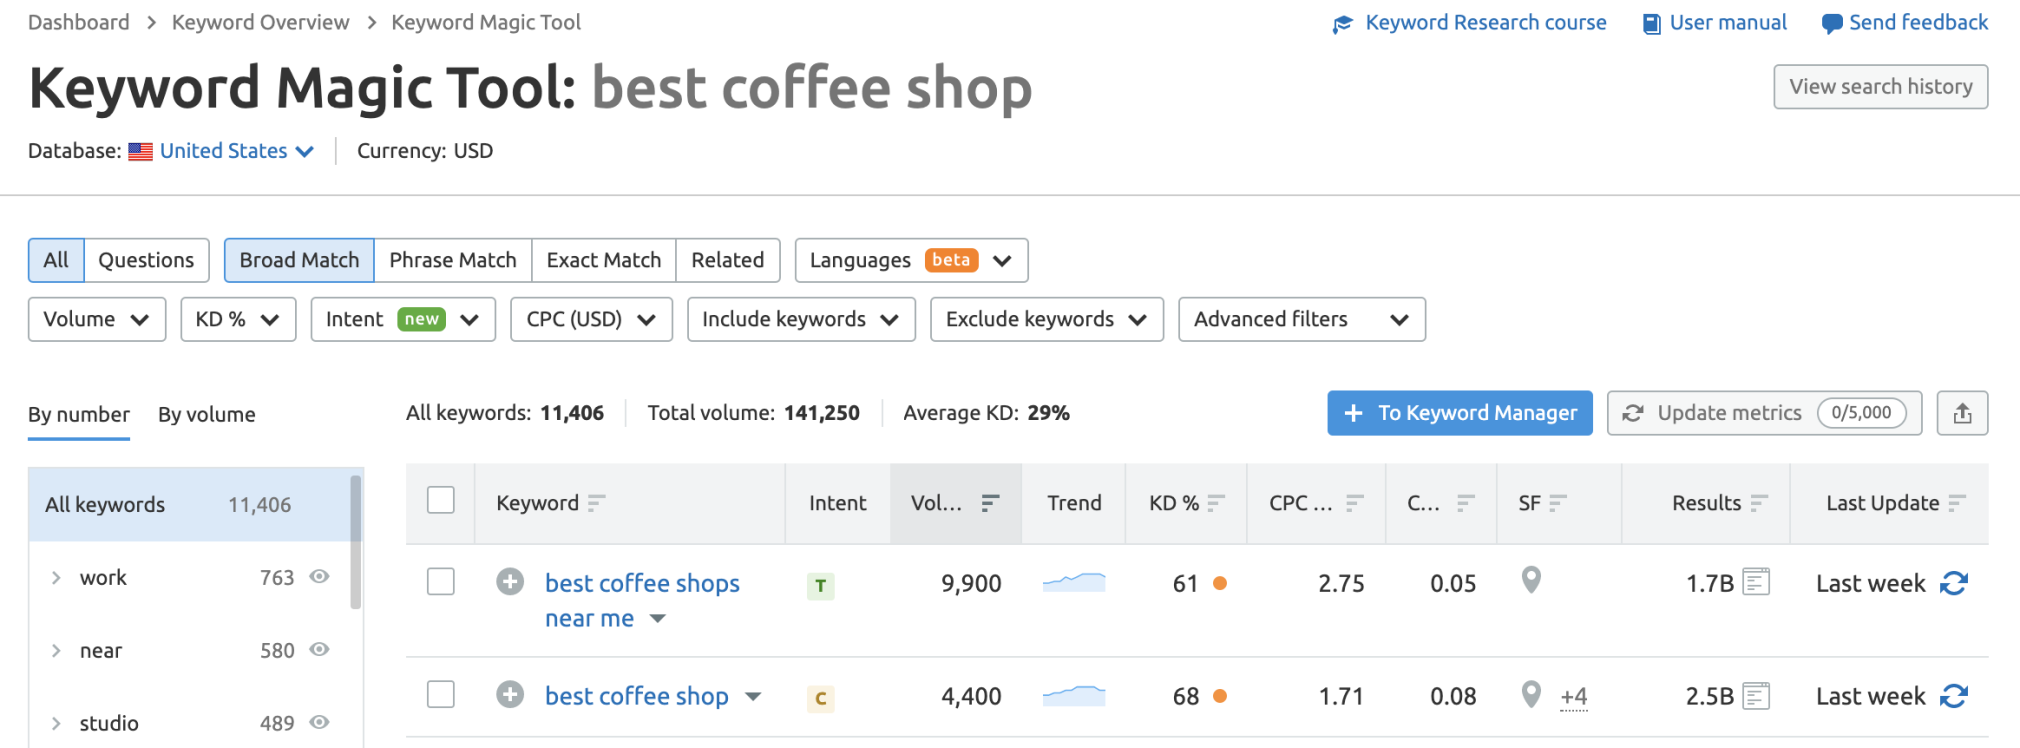Go to Dashboard breadcrumb

click(x=79, y=22)
